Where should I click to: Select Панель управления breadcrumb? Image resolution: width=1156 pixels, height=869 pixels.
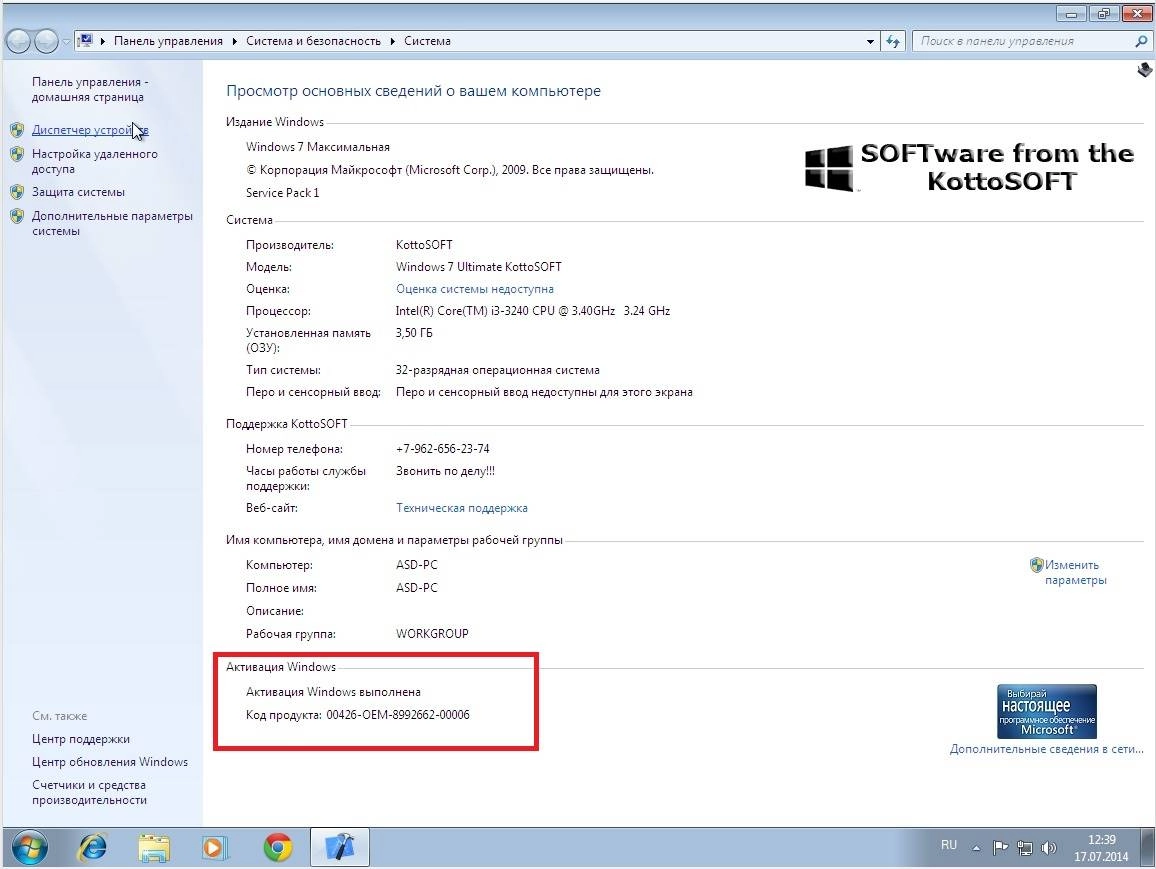pos(168,41)
